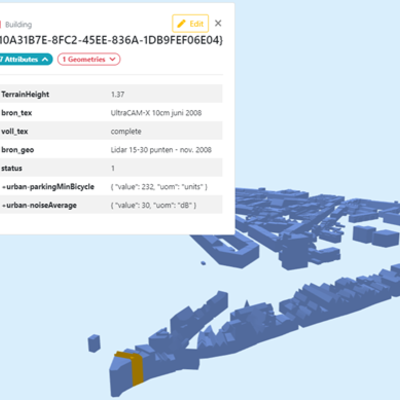Select the bron_tex attribute row
The height and width of the screenshot is (400, 400).
tap(111, 113)
